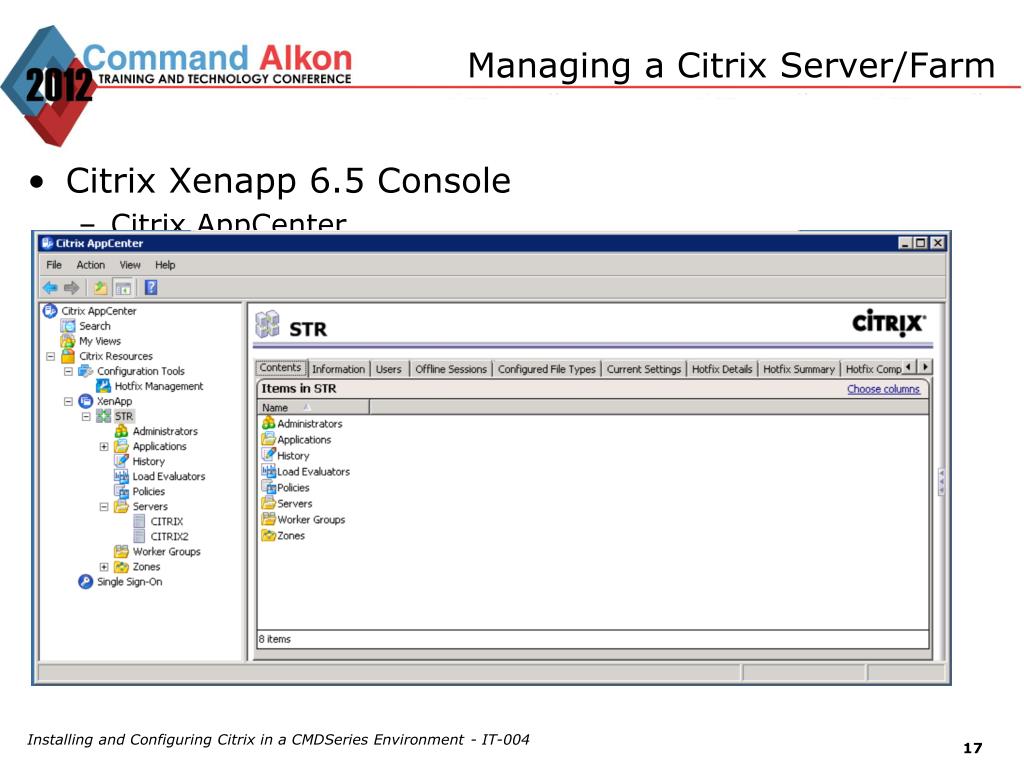Viewport: 1024px width, 768px height.
Task: Open the View menu
Action: 130,264
